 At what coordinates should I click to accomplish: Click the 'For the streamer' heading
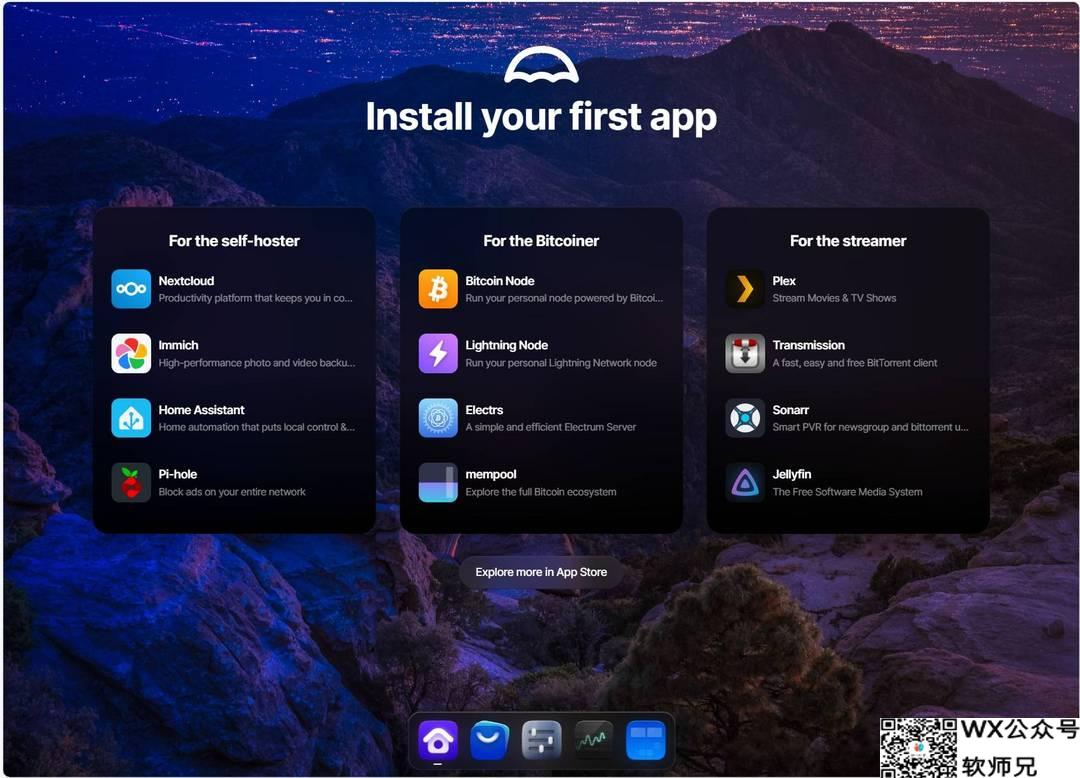[x=848, y=241]
